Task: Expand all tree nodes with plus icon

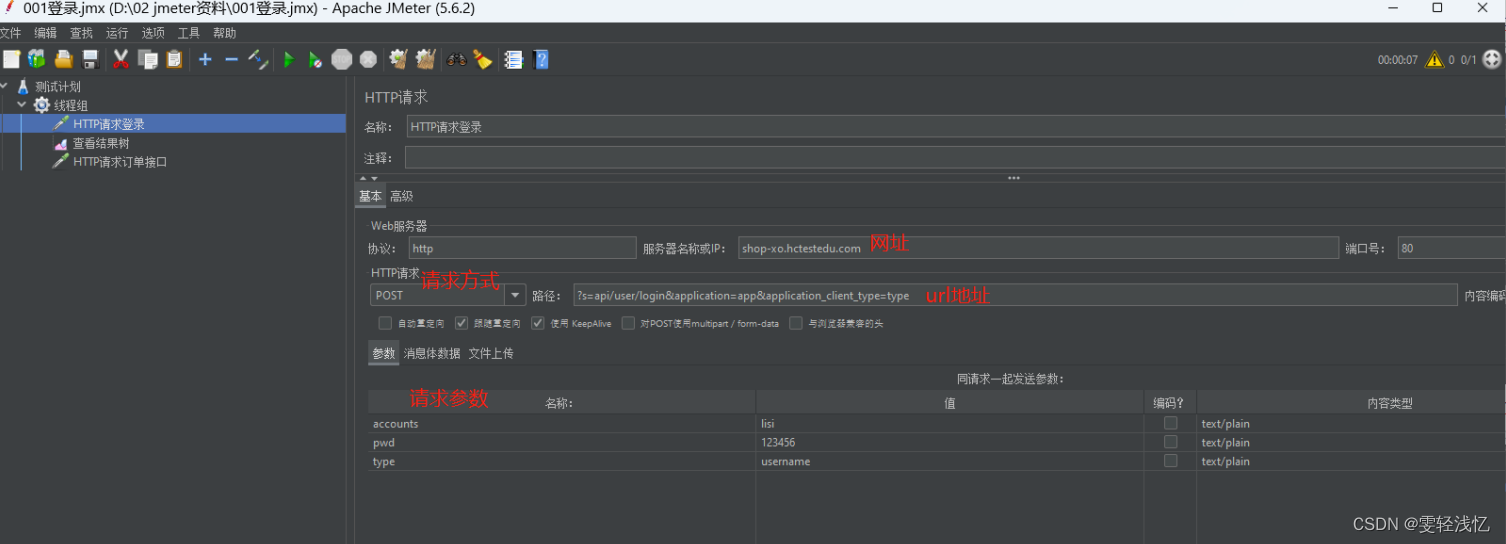Action: (x=205, y=59)
